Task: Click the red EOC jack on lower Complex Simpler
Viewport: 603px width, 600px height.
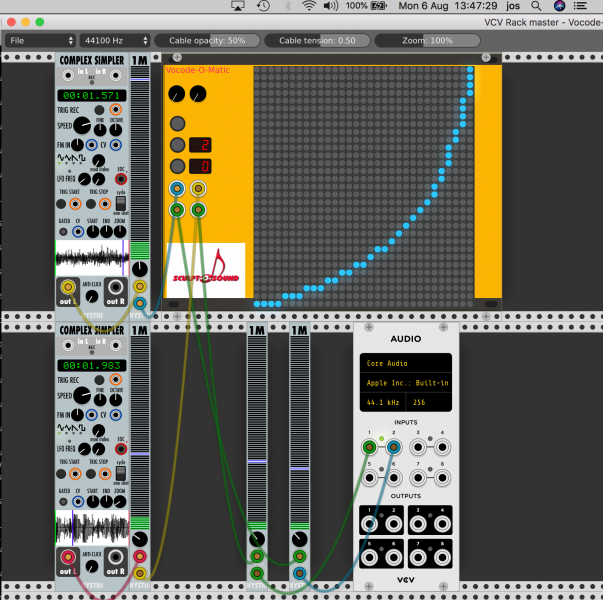Action: point(121,449)
